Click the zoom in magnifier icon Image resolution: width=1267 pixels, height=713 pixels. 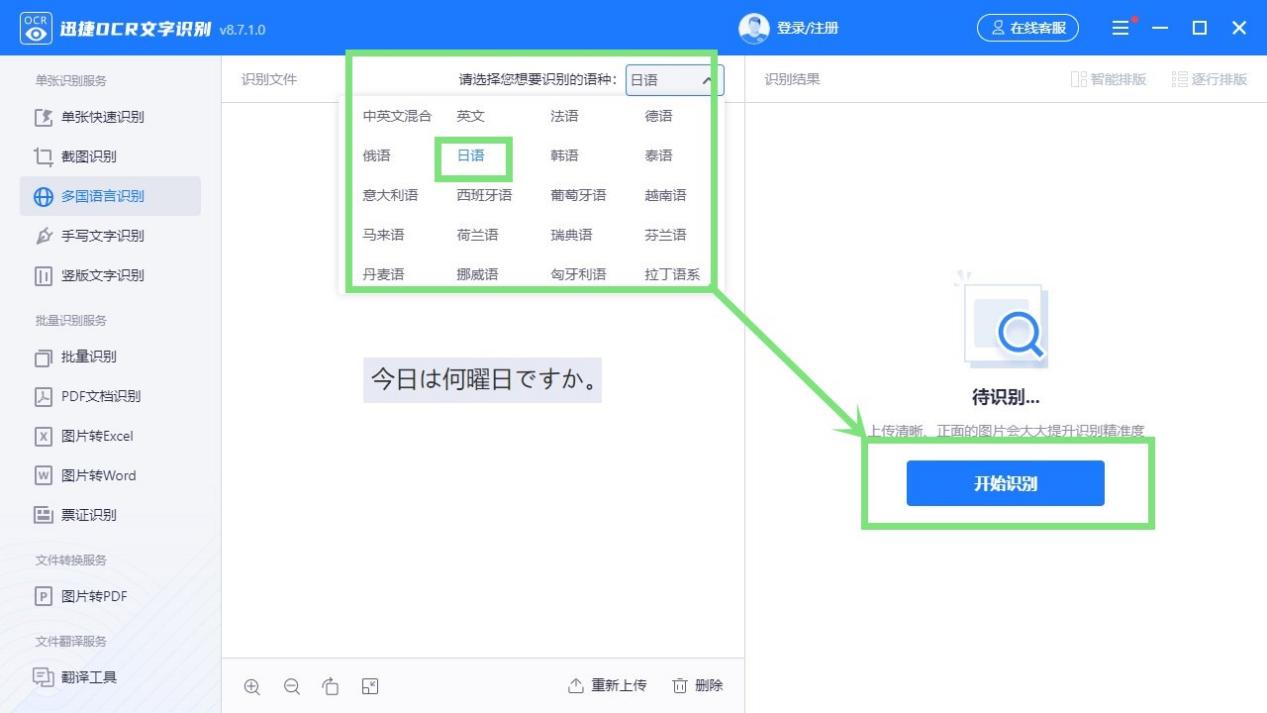(x=252, y=686)
